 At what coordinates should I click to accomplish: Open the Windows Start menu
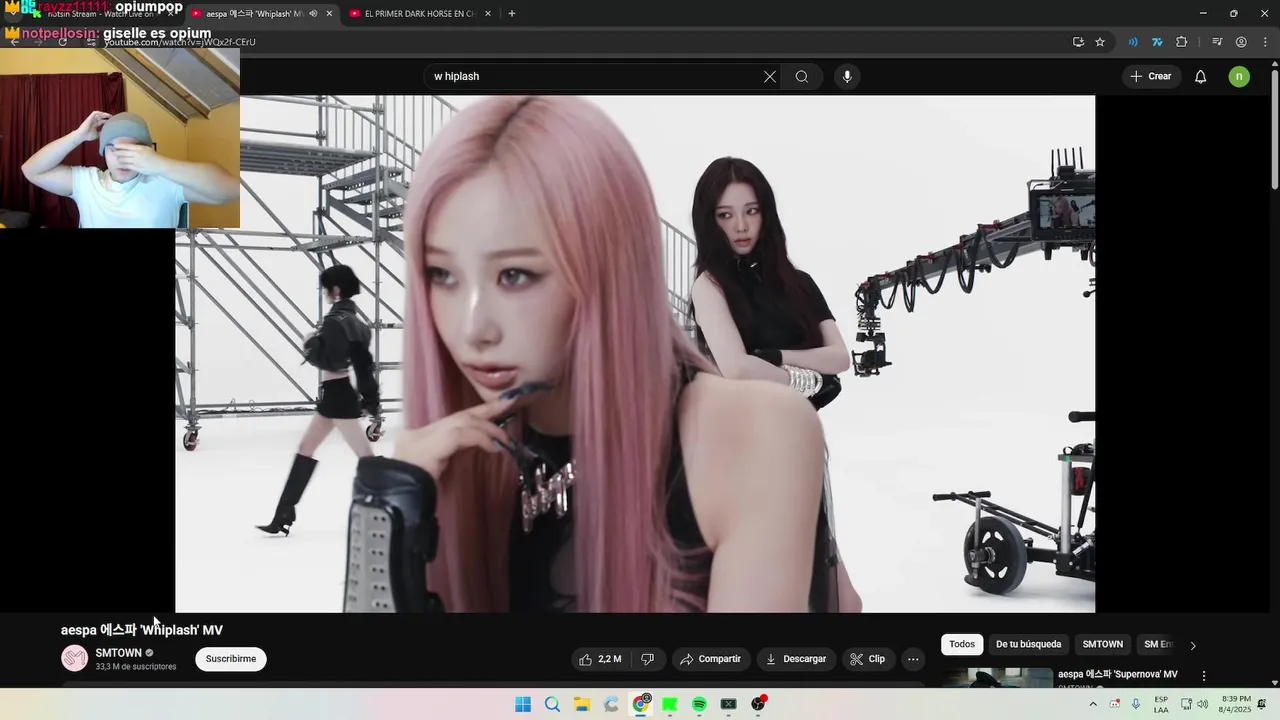(x=523, y=704)
